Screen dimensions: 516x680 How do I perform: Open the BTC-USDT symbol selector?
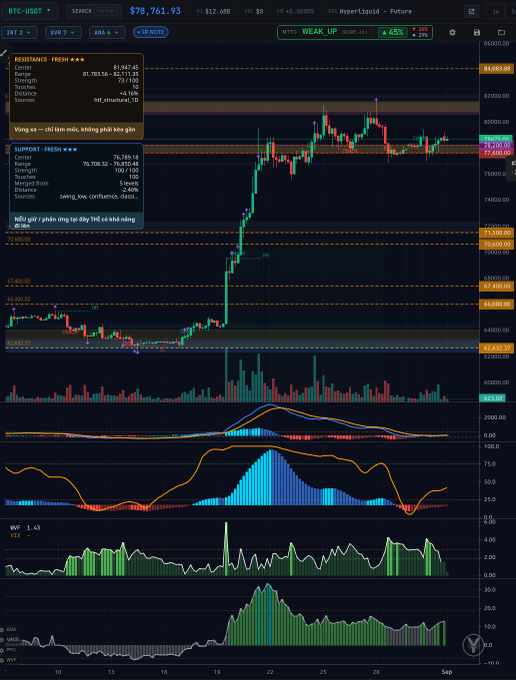click(x=29, y=11)
